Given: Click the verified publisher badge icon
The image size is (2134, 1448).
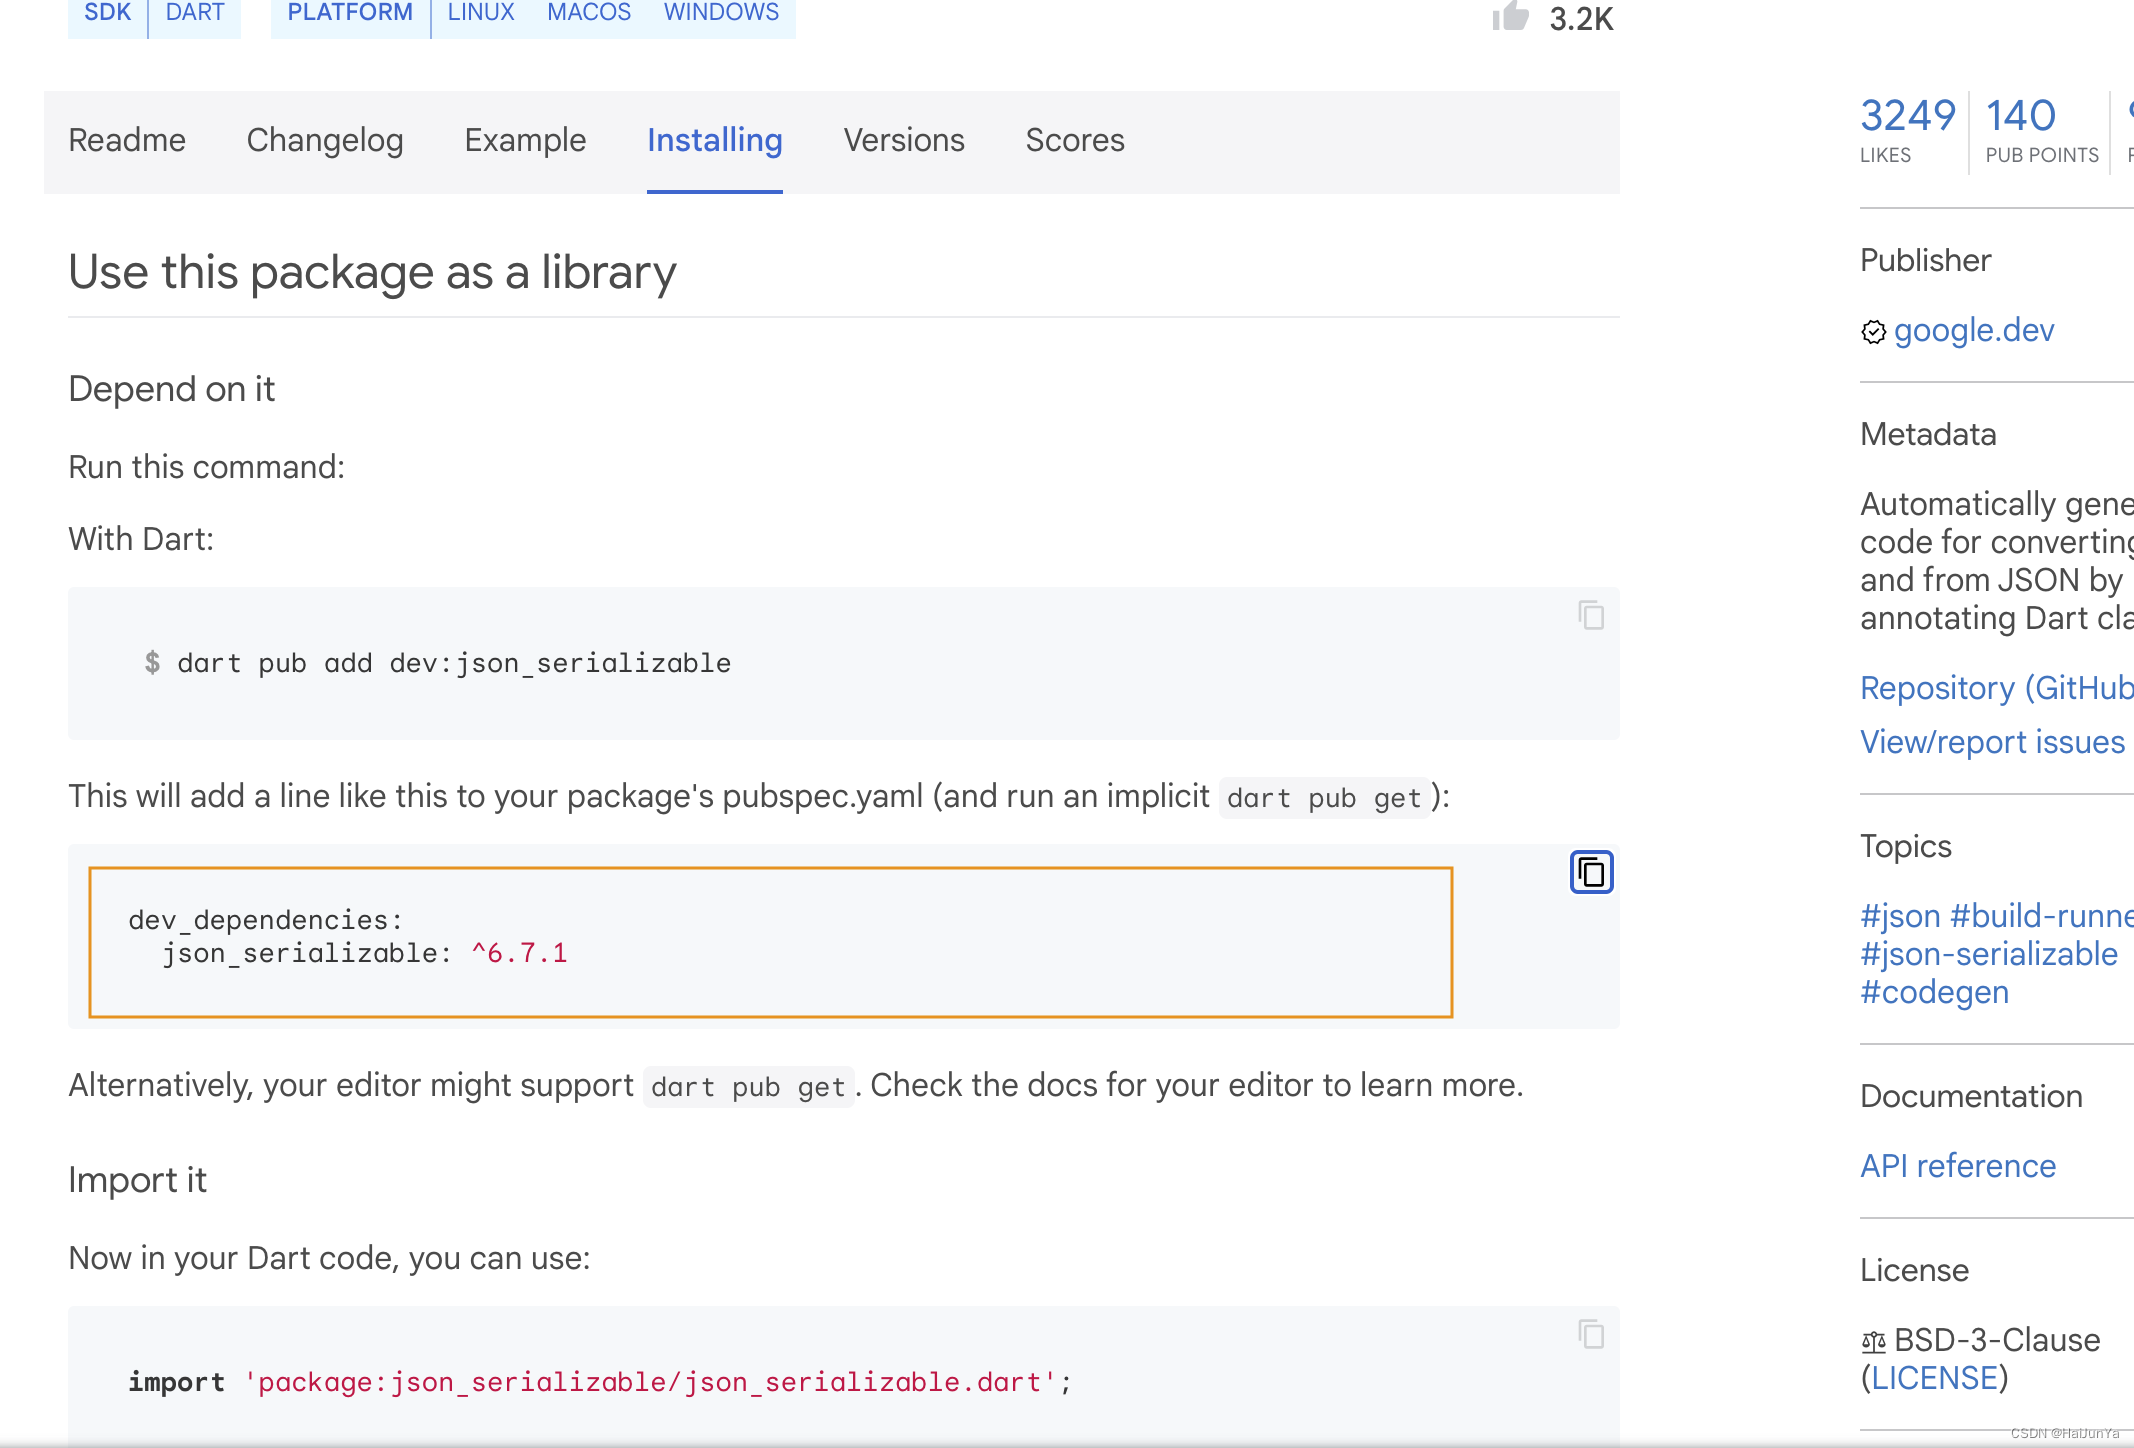Looking at the screenshot, I should [1873, 331].
